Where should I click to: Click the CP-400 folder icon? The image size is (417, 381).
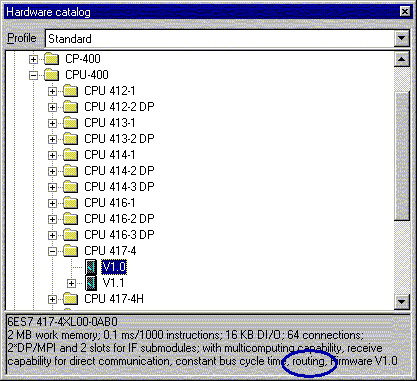(x=51, y=59)
